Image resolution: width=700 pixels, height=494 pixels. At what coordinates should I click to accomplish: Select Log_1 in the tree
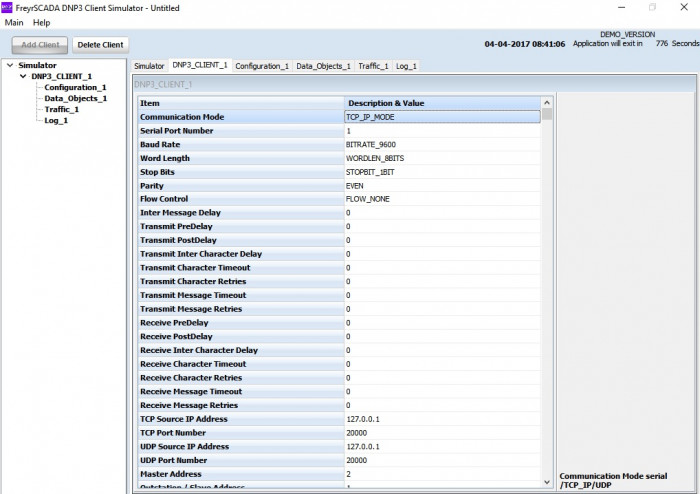pos(56,120)
